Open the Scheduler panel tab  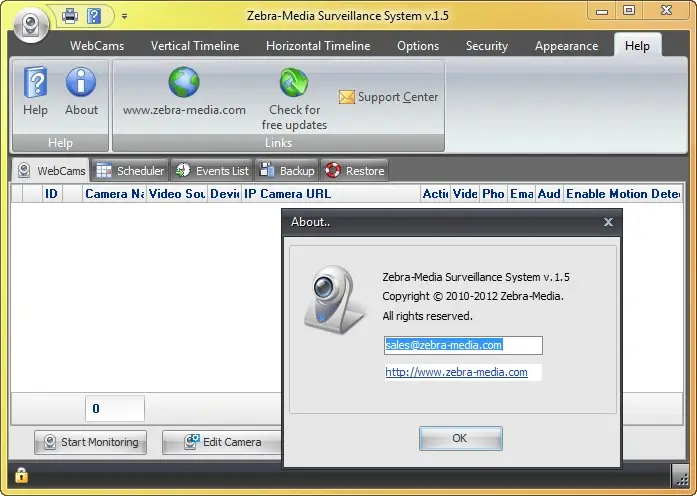click(x=130, y=171)
